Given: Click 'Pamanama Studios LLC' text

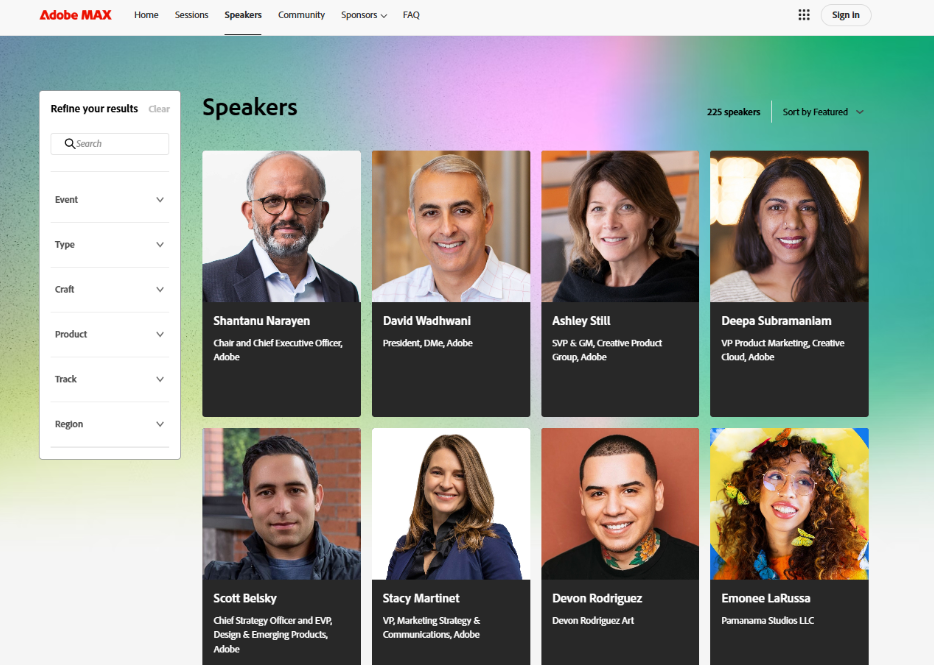Looking at the screenshot, I should (x=768, y=621).
